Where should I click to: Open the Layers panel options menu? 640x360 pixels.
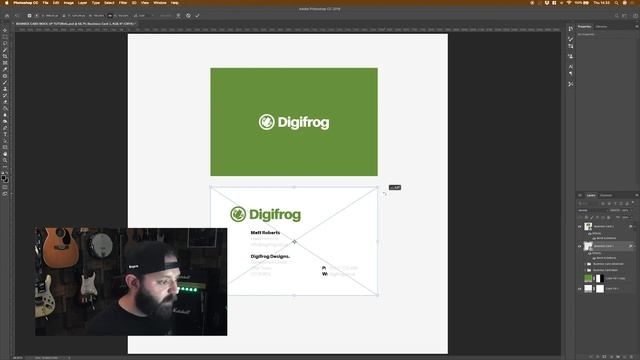(x=636, y=196)
